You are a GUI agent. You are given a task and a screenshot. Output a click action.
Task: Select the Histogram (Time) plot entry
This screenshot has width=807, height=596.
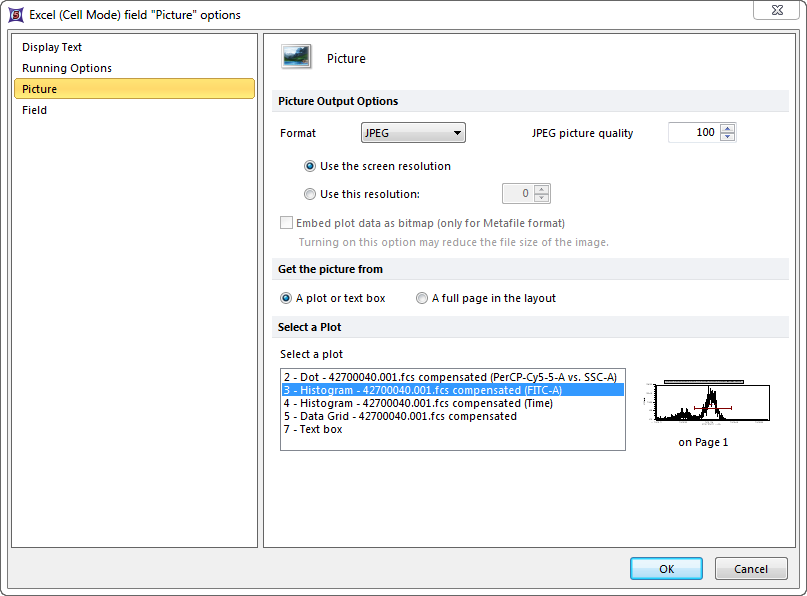click(x=418, y=403)
